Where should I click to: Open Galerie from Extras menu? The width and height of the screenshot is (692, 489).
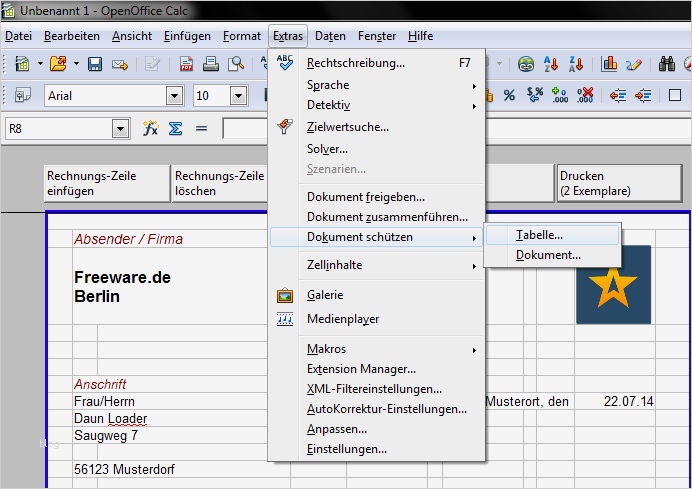pyautogui.click(x=377, y=295)
